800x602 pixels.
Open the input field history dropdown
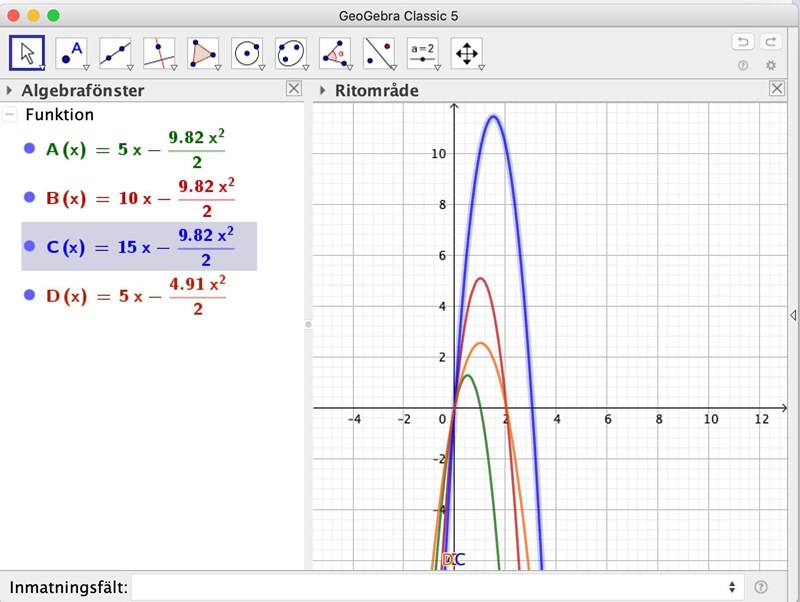pos(732,587)
